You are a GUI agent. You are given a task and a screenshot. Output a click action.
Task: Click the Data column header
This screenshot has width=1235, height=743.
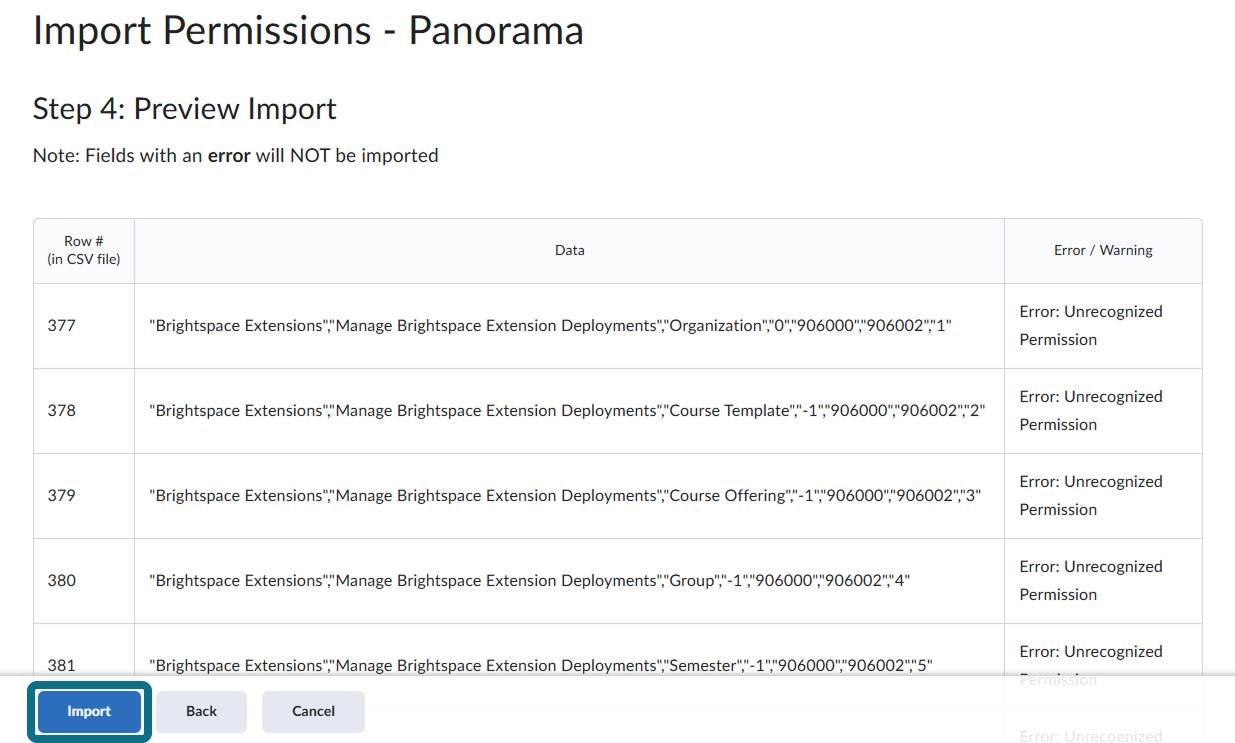click(x=570, y=250)
